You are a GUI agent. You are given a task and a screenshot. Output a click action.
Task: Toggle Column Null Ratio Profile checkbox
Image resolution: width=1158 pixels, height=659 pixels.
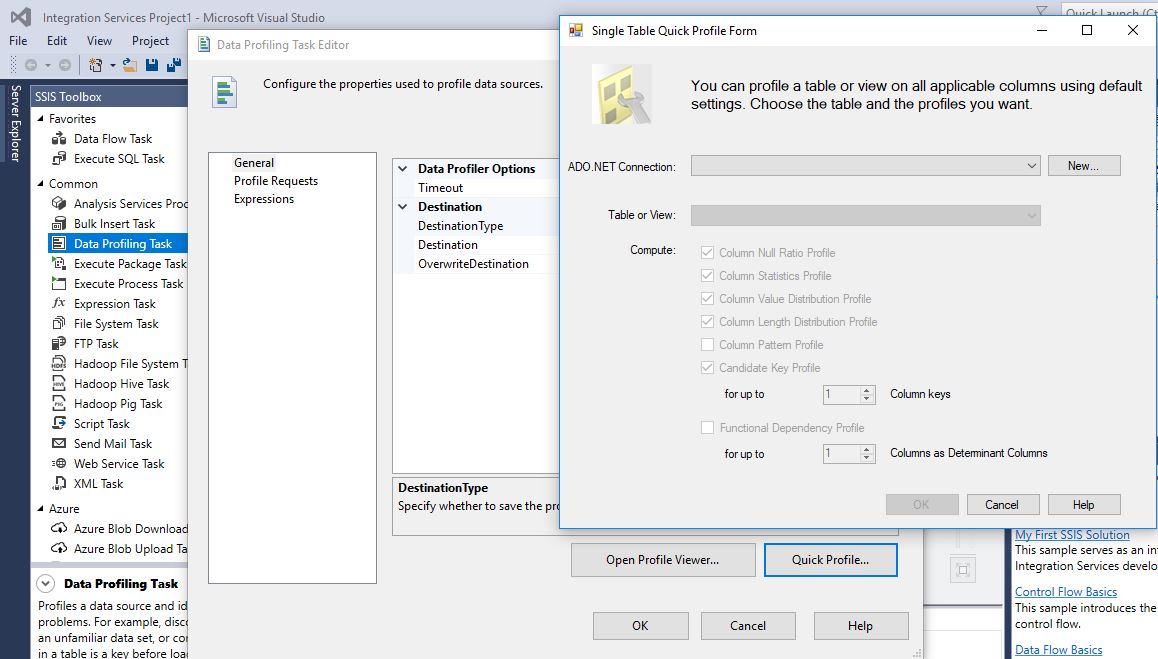tap(707, 253)
